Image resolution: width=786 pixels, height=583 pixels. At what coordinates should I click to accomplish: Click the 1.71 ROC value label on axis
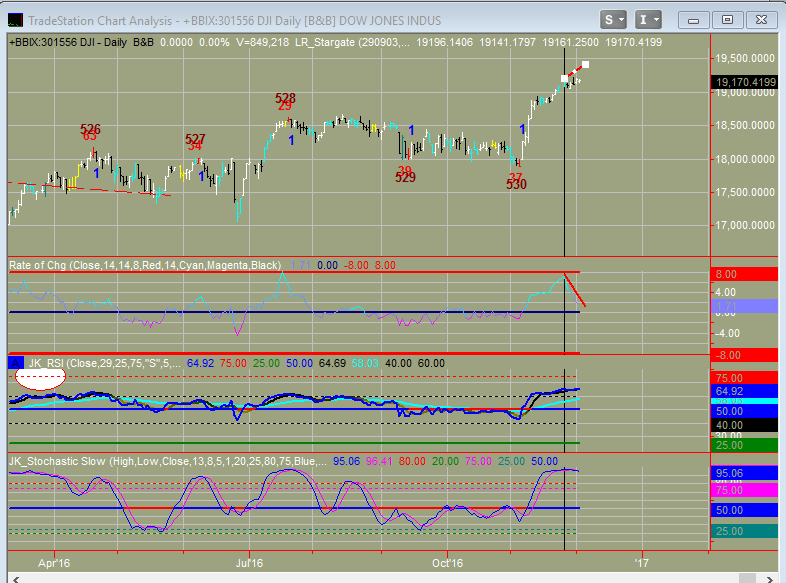(x=744, y=306)
